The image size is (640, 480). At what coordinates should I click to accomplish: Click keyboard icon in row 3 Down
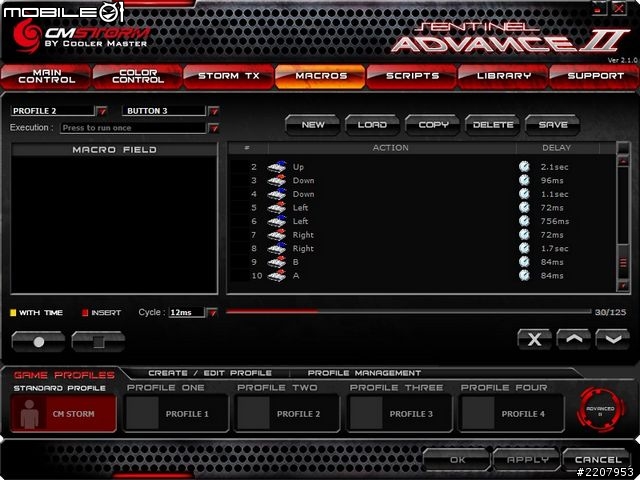click(x=277, y=180)
